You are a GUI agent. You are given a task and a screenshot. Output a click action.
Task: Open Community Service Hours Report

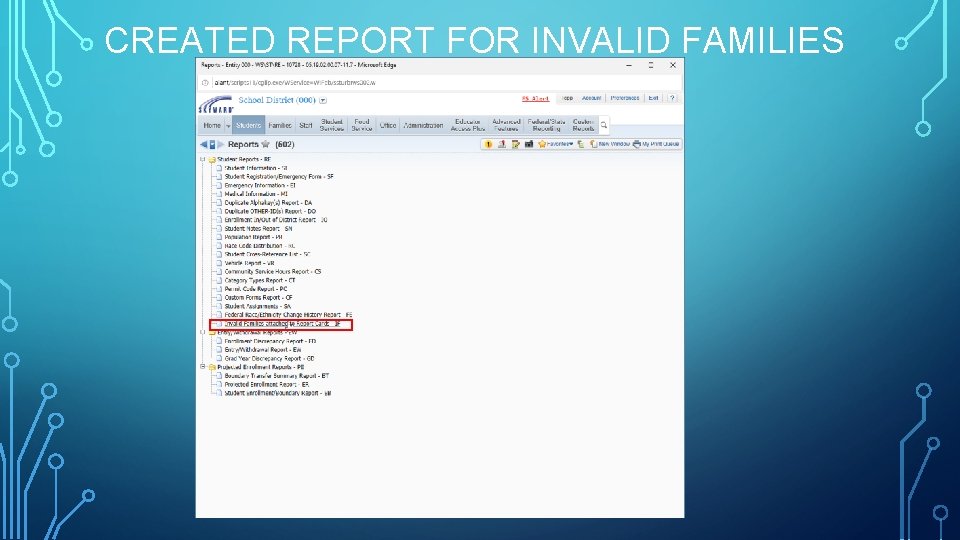point(272,271)
